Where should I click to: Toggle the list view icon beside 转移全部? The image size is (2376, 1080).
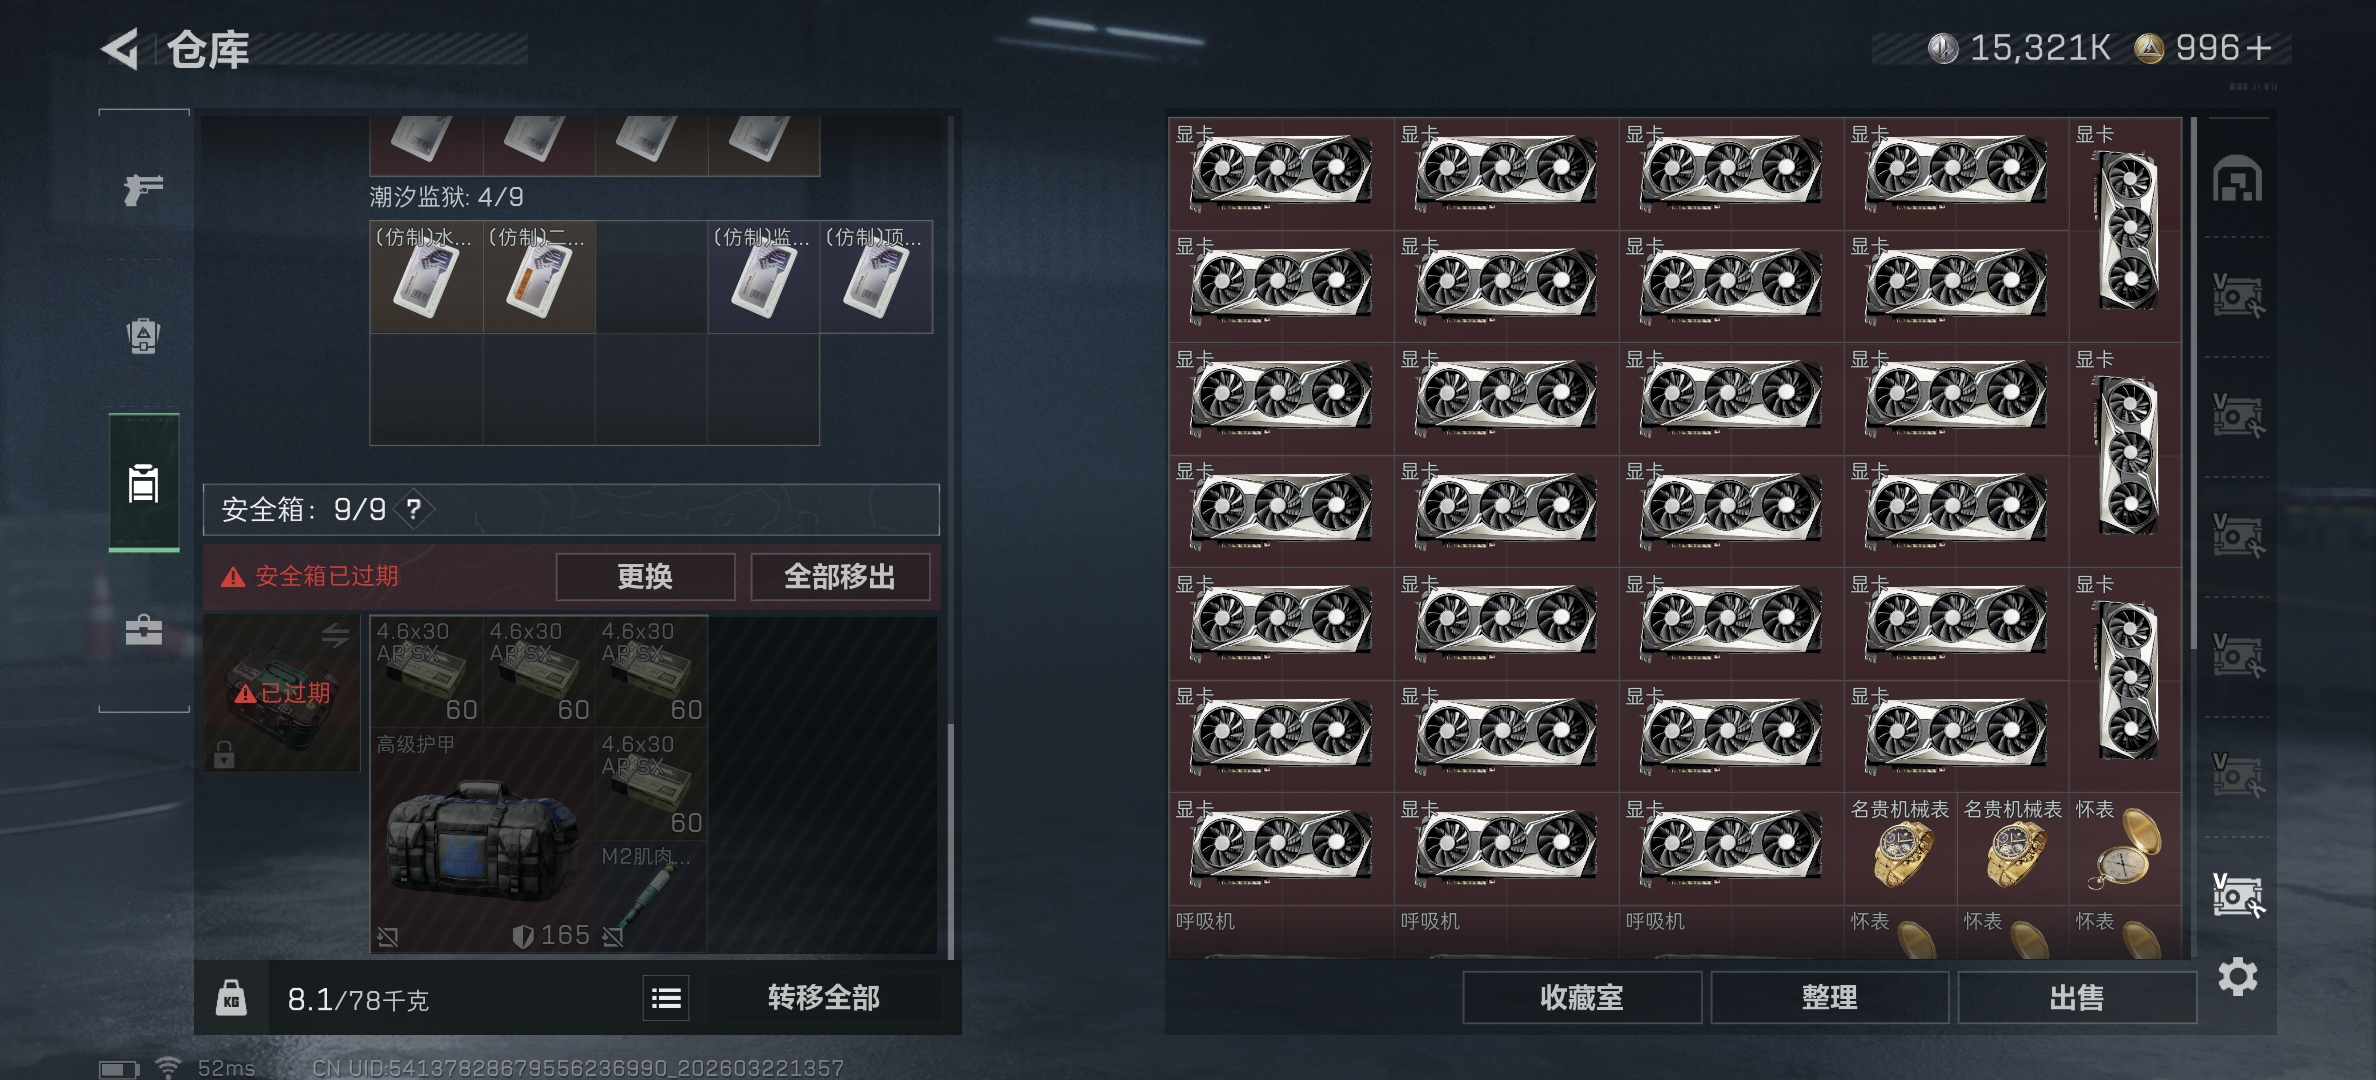pos(666,998)
